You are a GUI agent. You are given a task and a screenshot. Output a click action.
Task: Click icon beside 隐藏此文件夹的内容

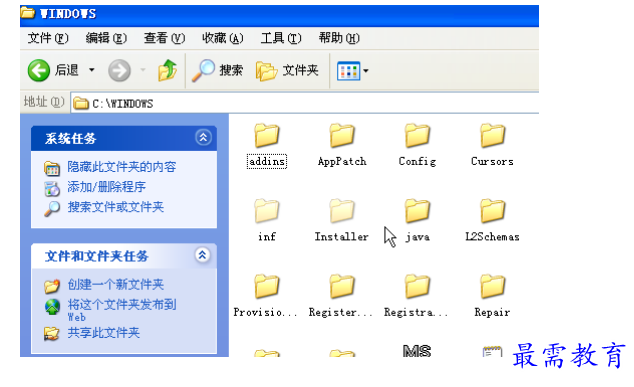coord(52,168)
